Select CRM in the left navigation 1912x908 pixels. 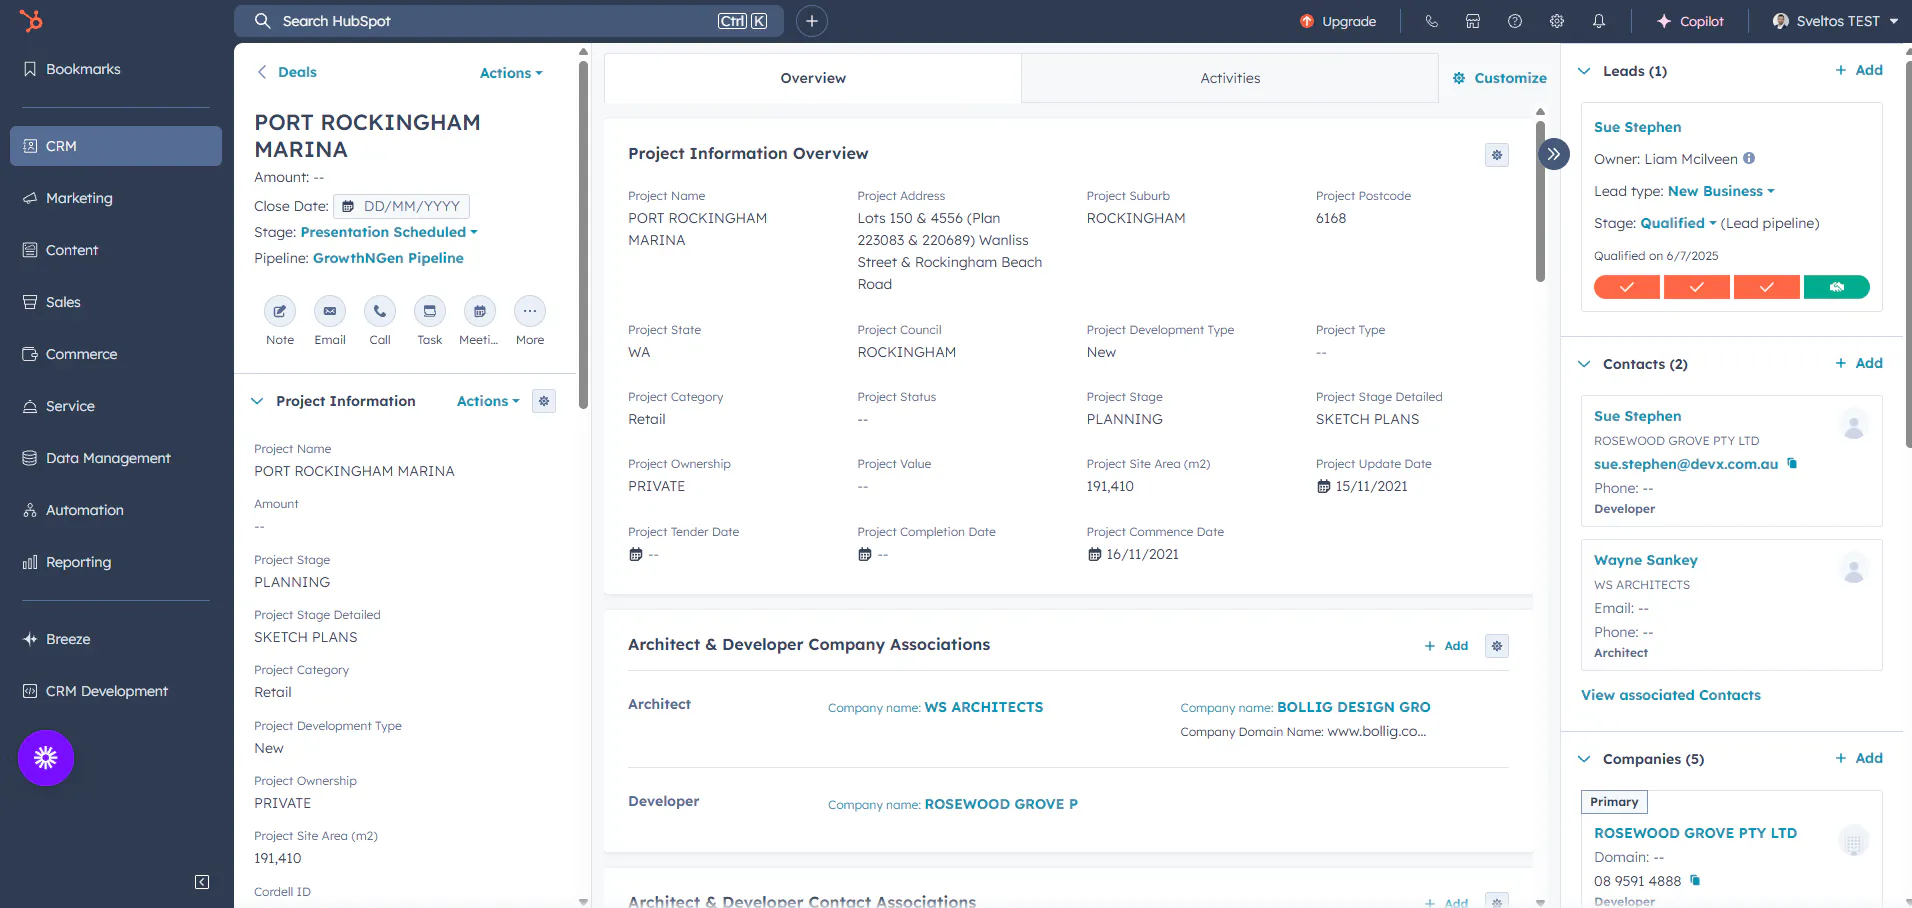(116, 146)
